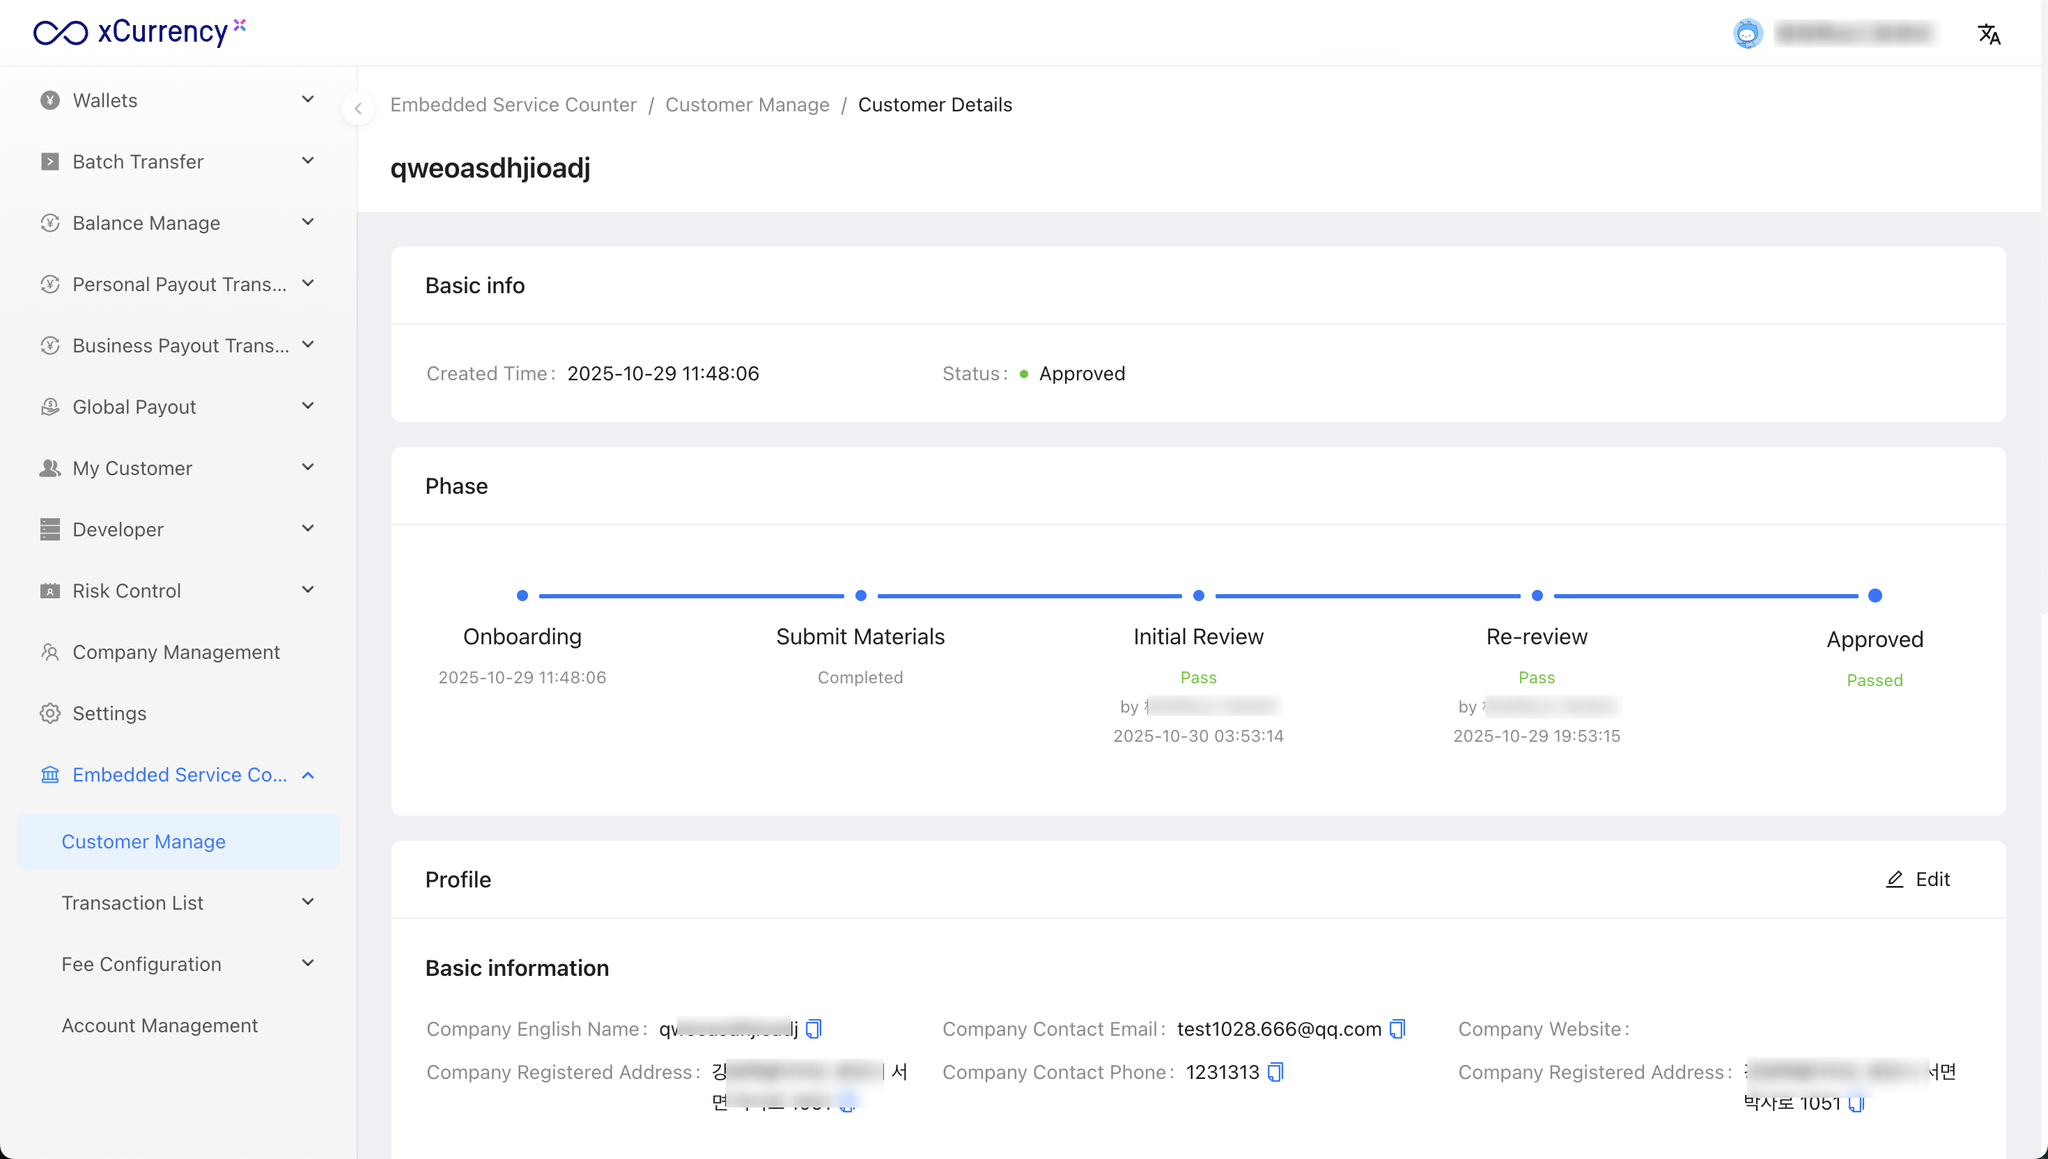Click the xCurrency logo
The height and width of the screenshot is (1159, 2048).
click(139, 32)
